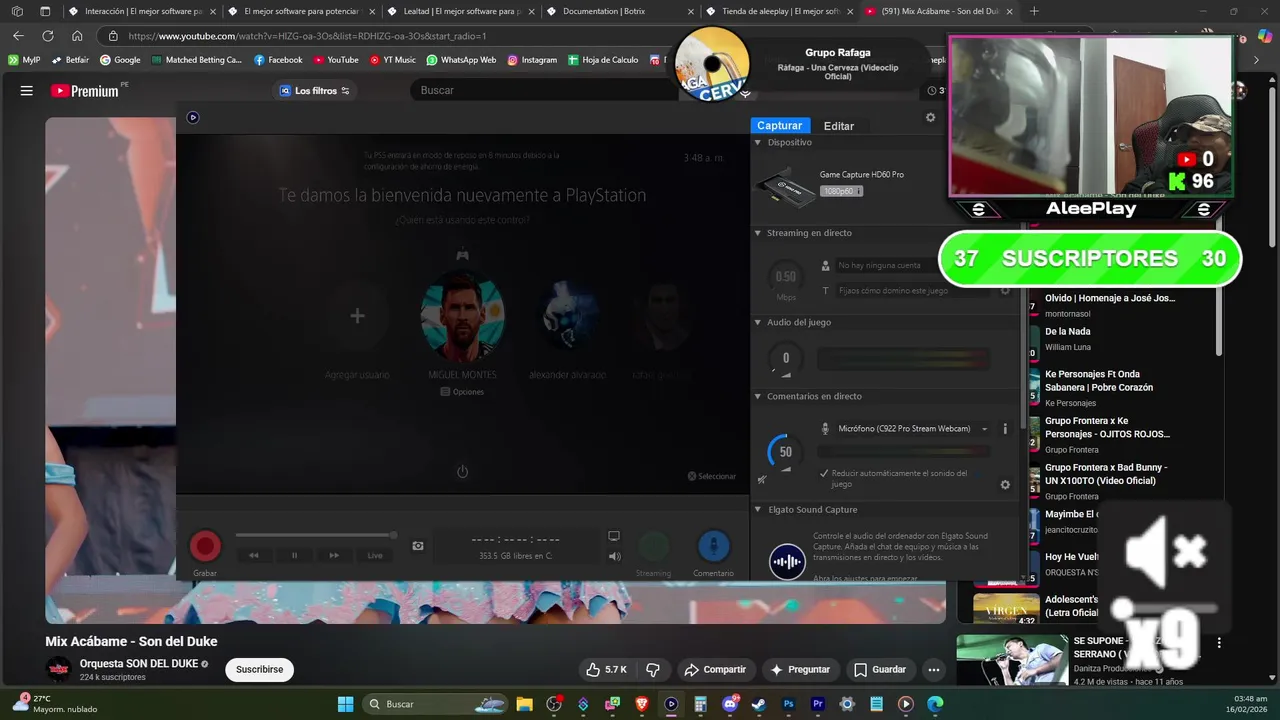Click the fast-forward button in Elgato

334,555
